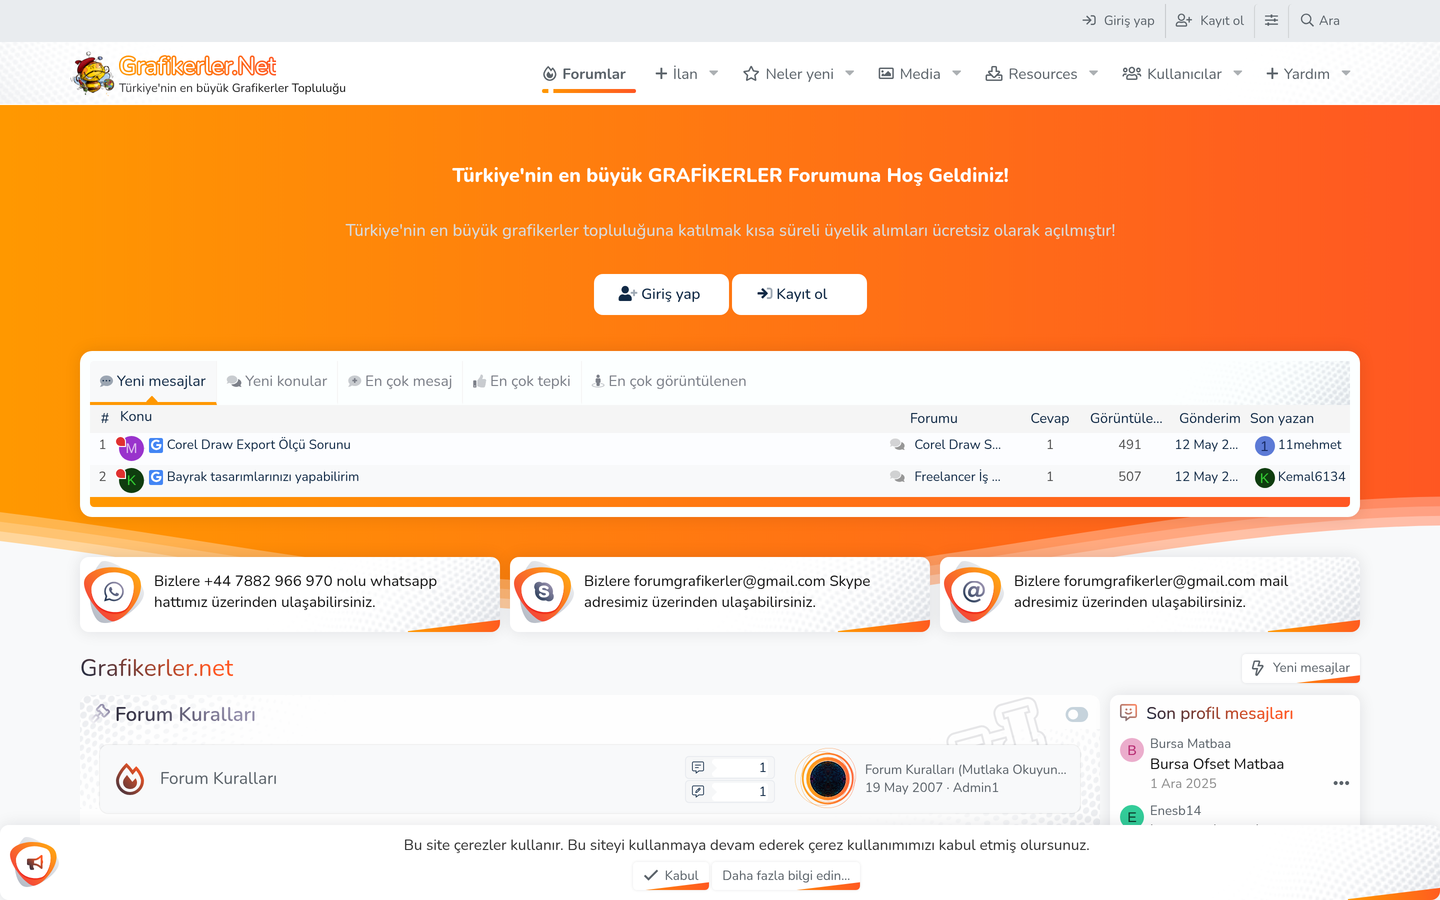Switch to the Yeni konular tab
Image resolution: width=1440 pixels, height=900 pixels.
tap(277, 381)
